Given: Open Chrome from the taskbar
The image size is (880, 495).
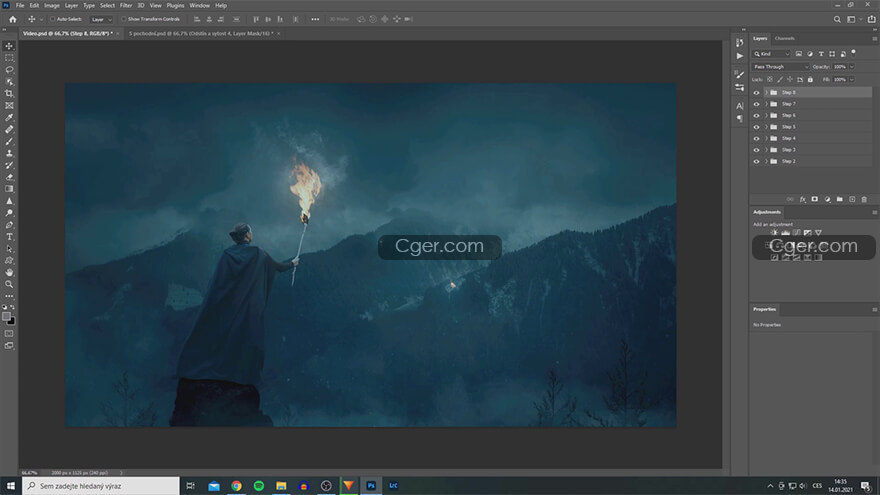Looking at the screenshot, I should point(236,485).
